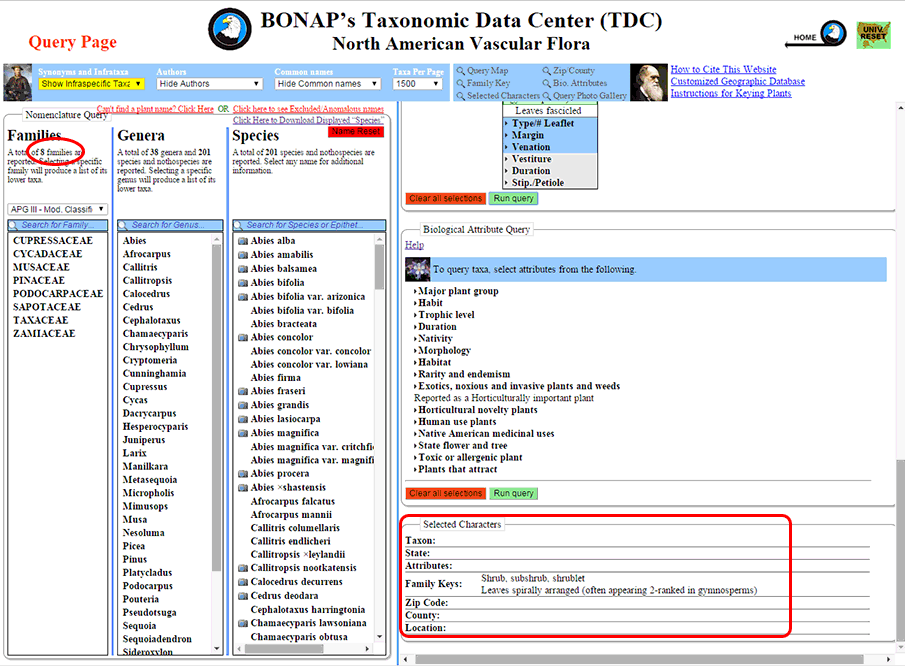Expand Habit attribute

(x=430, y=302)
